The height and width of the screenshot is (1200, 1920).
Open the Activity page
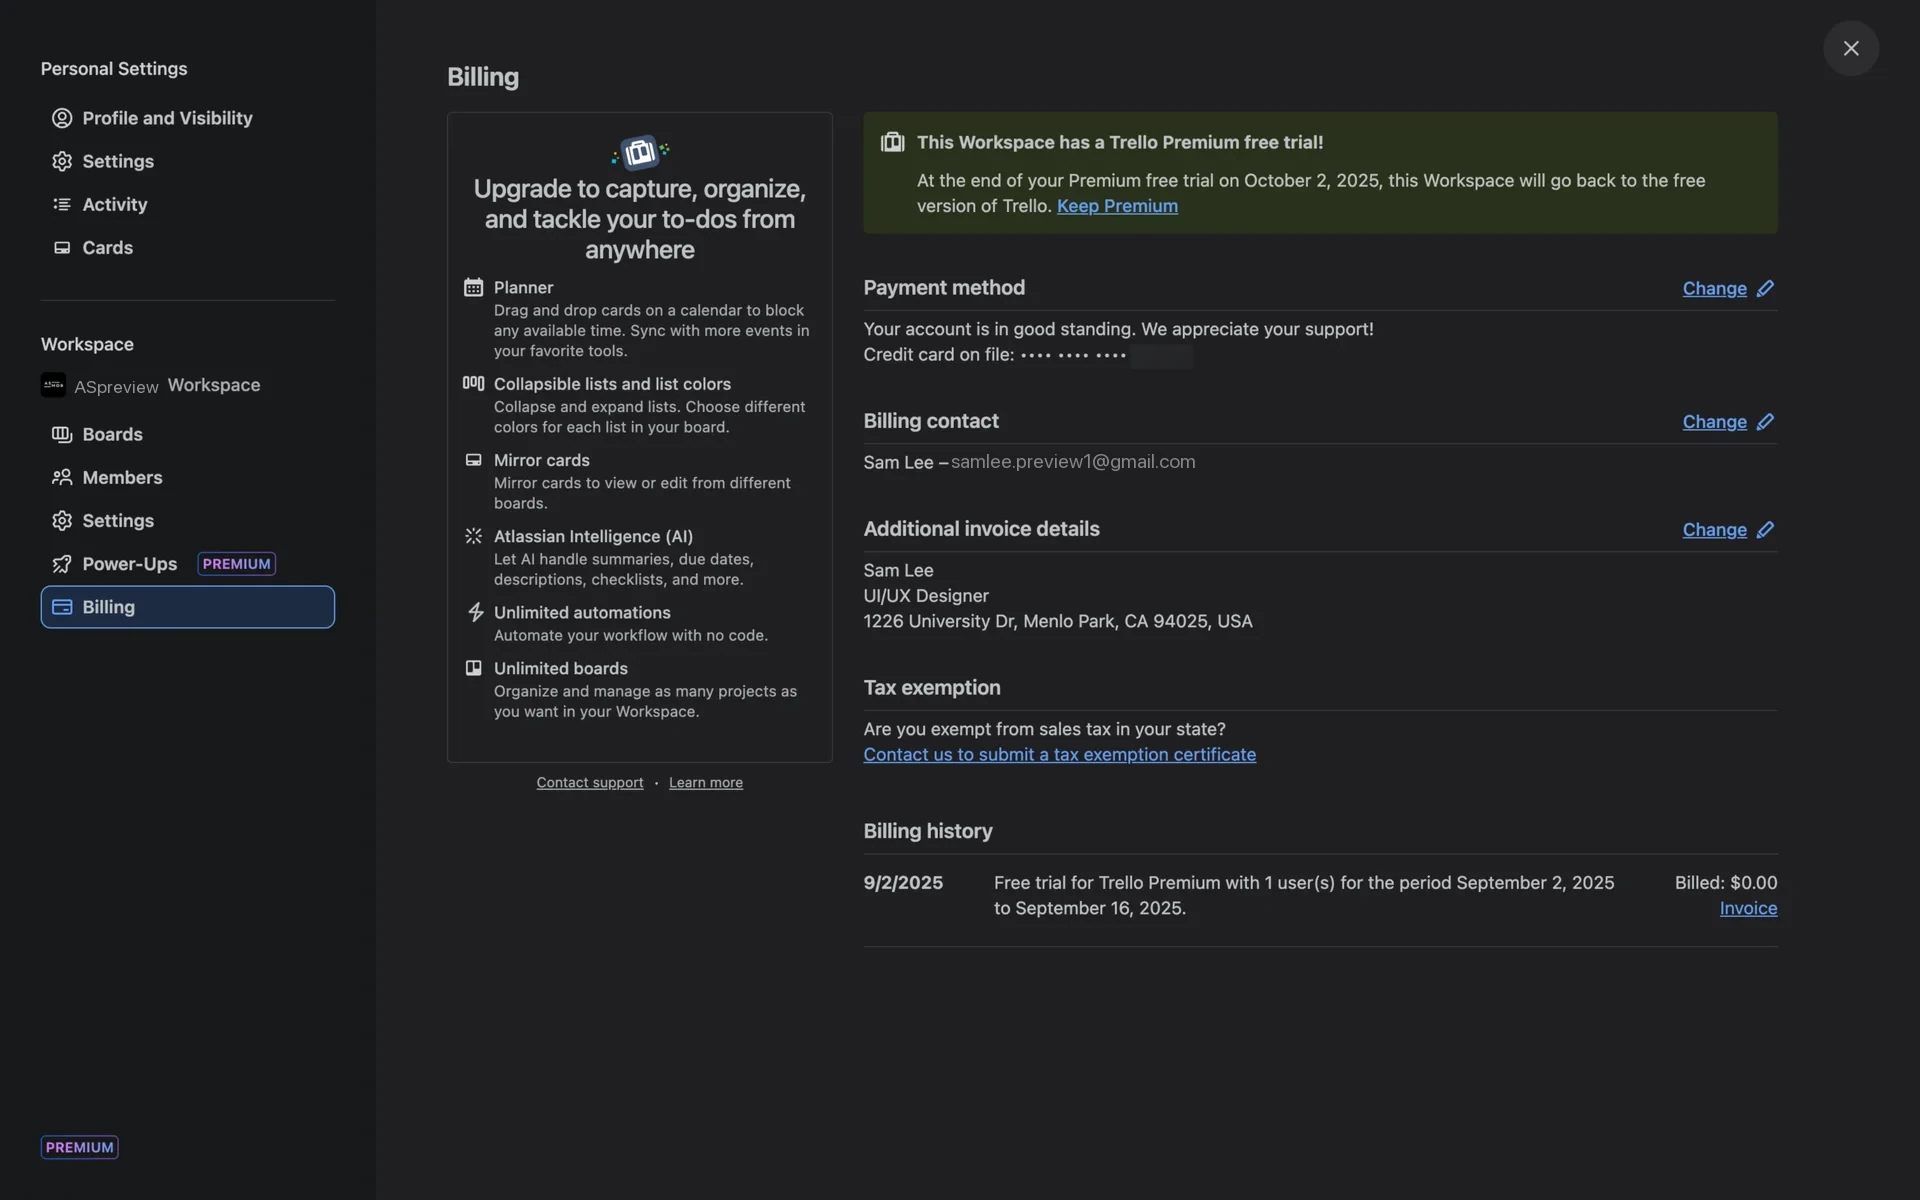click(x=188, y=204)
